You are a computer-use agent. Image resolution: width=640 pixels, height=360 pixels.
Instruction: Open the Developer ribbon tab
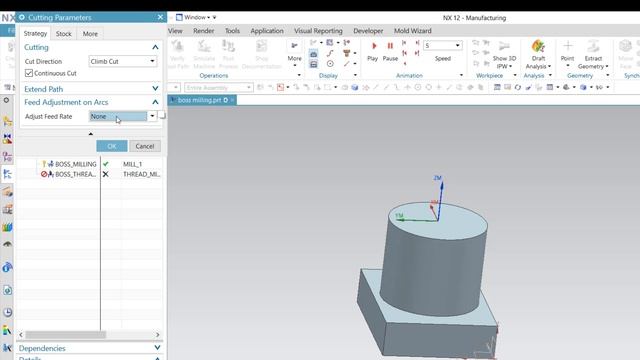pyautogui.click(x=368, y=31)
